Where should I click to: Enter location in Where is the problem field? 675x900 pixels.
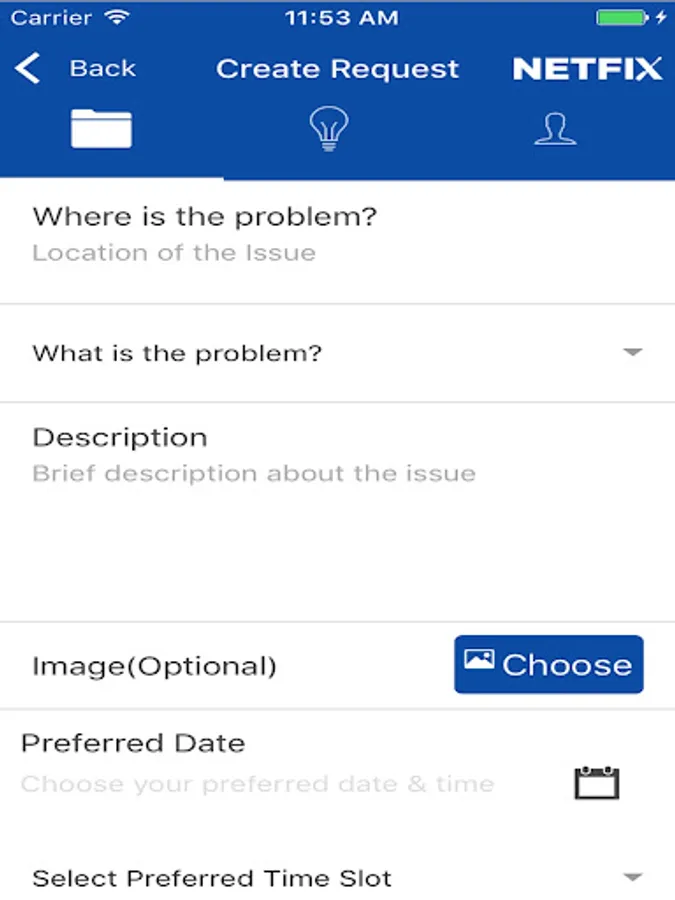coord(174,252)
